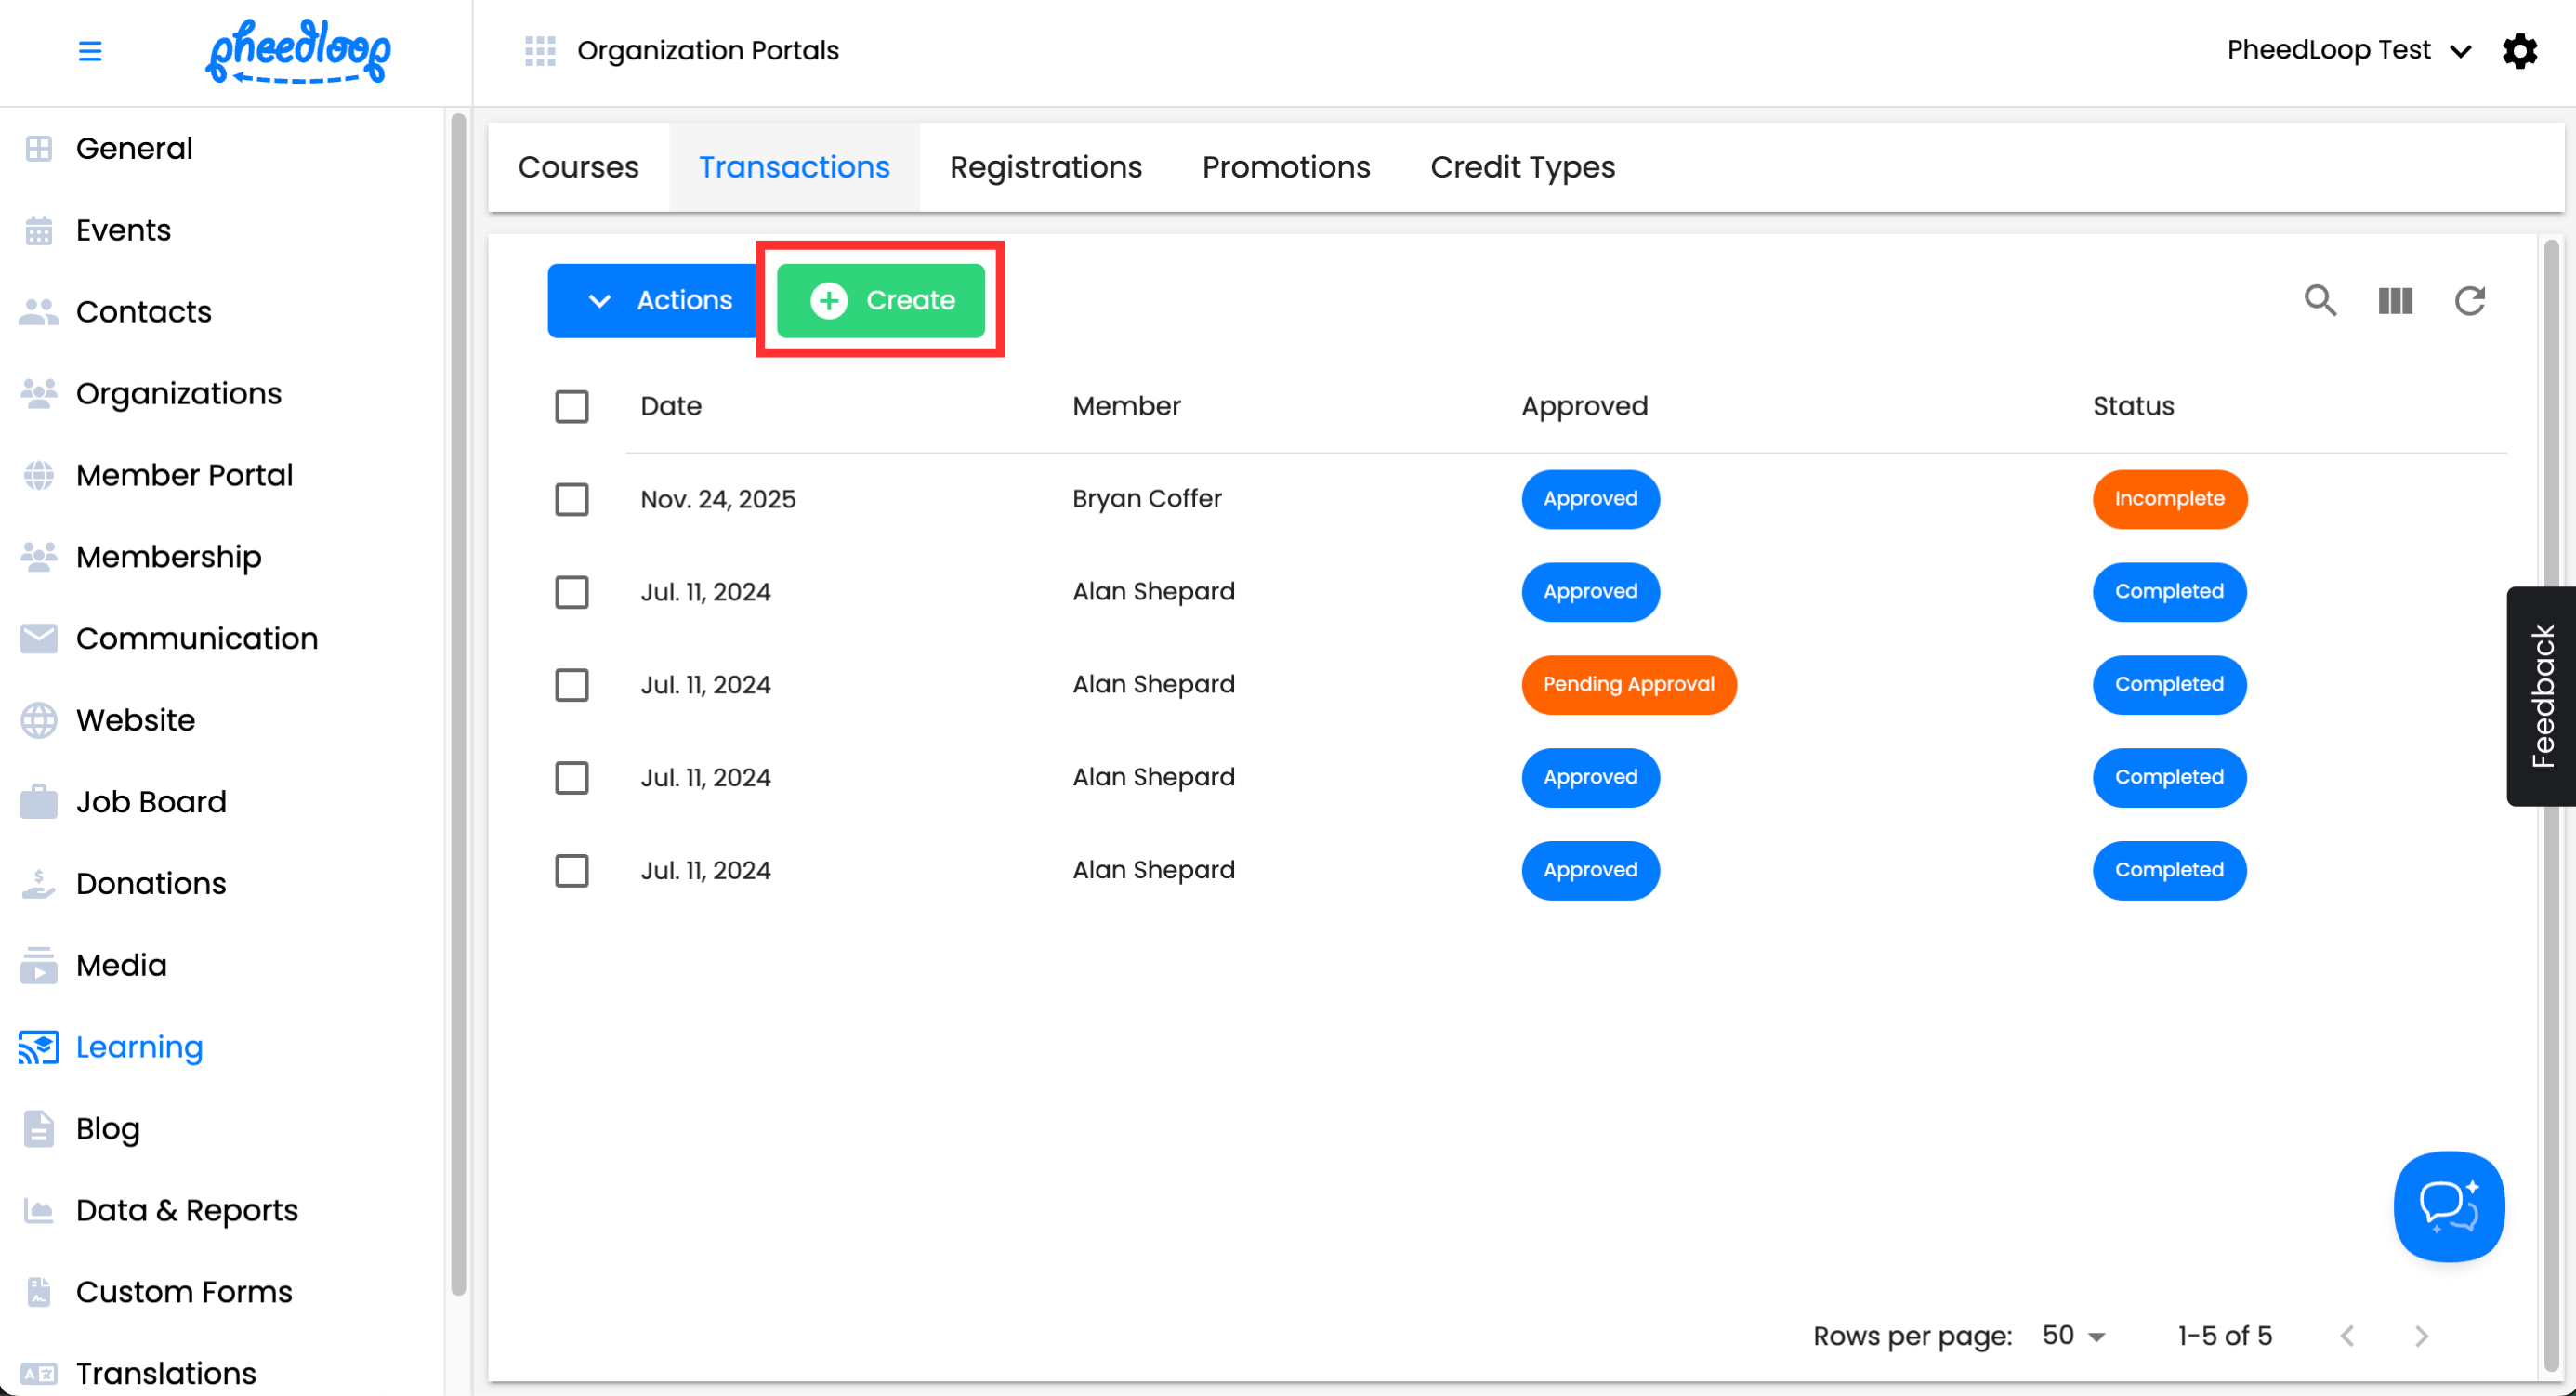Open the apps grid icon
The height and width of the screenshot is (1396, 2576).
coord(540,50)
